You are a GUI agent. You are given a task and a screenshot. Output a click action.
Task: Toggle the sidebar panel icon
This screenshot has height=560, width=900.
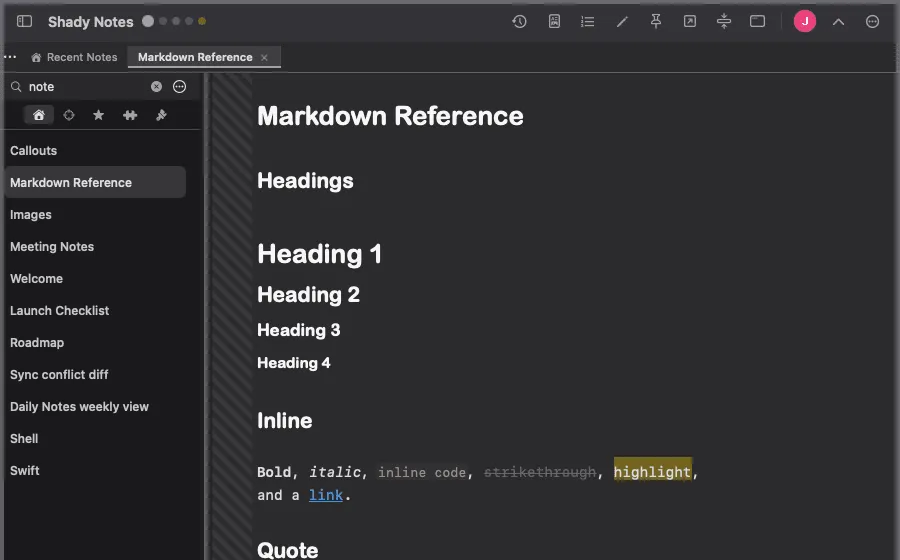pyautogui.click(x=24, y=22)
